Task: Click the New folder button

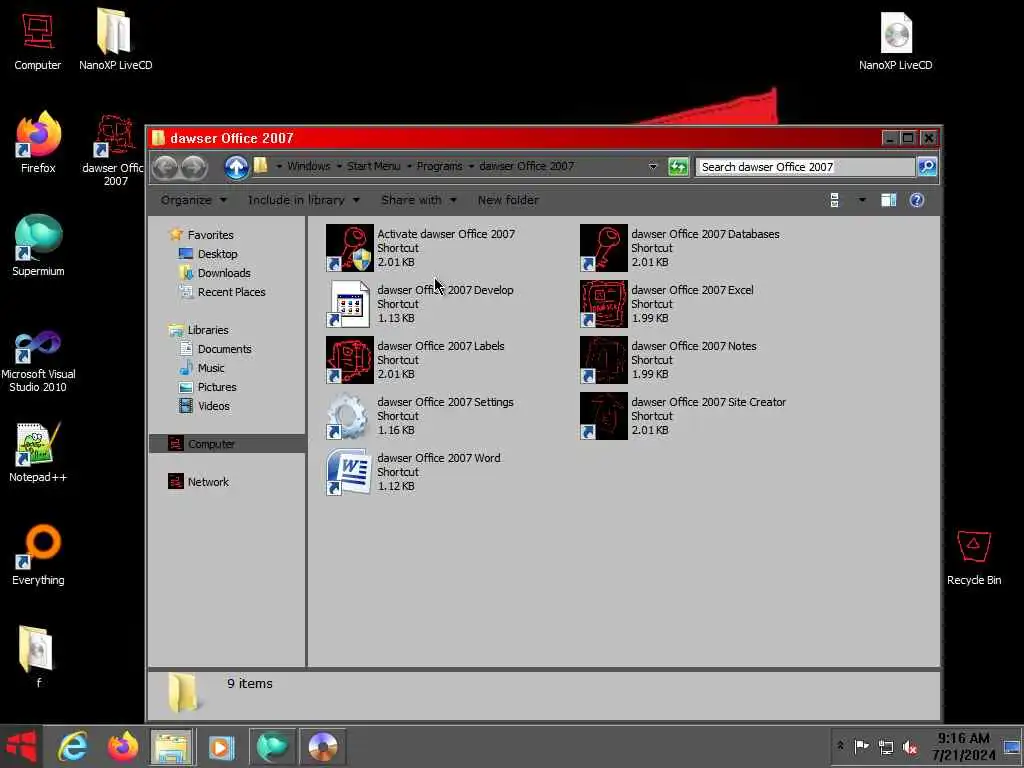Action: pos(508,200)
